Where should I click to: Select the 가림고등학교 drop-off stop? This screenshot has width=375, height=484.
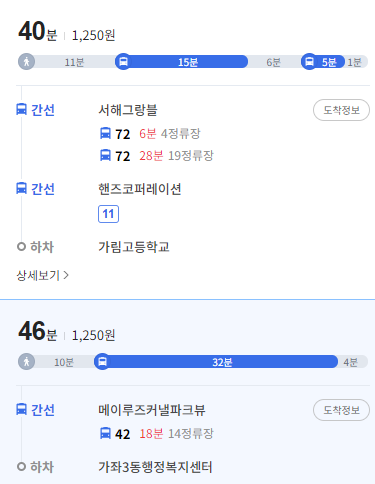click(x=134, y=247)
